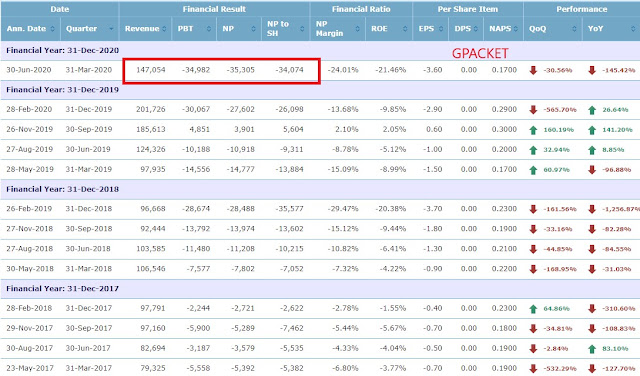Screen dimensions: 640x376
Task: Click revenue value 201,726
Action: 151,109
